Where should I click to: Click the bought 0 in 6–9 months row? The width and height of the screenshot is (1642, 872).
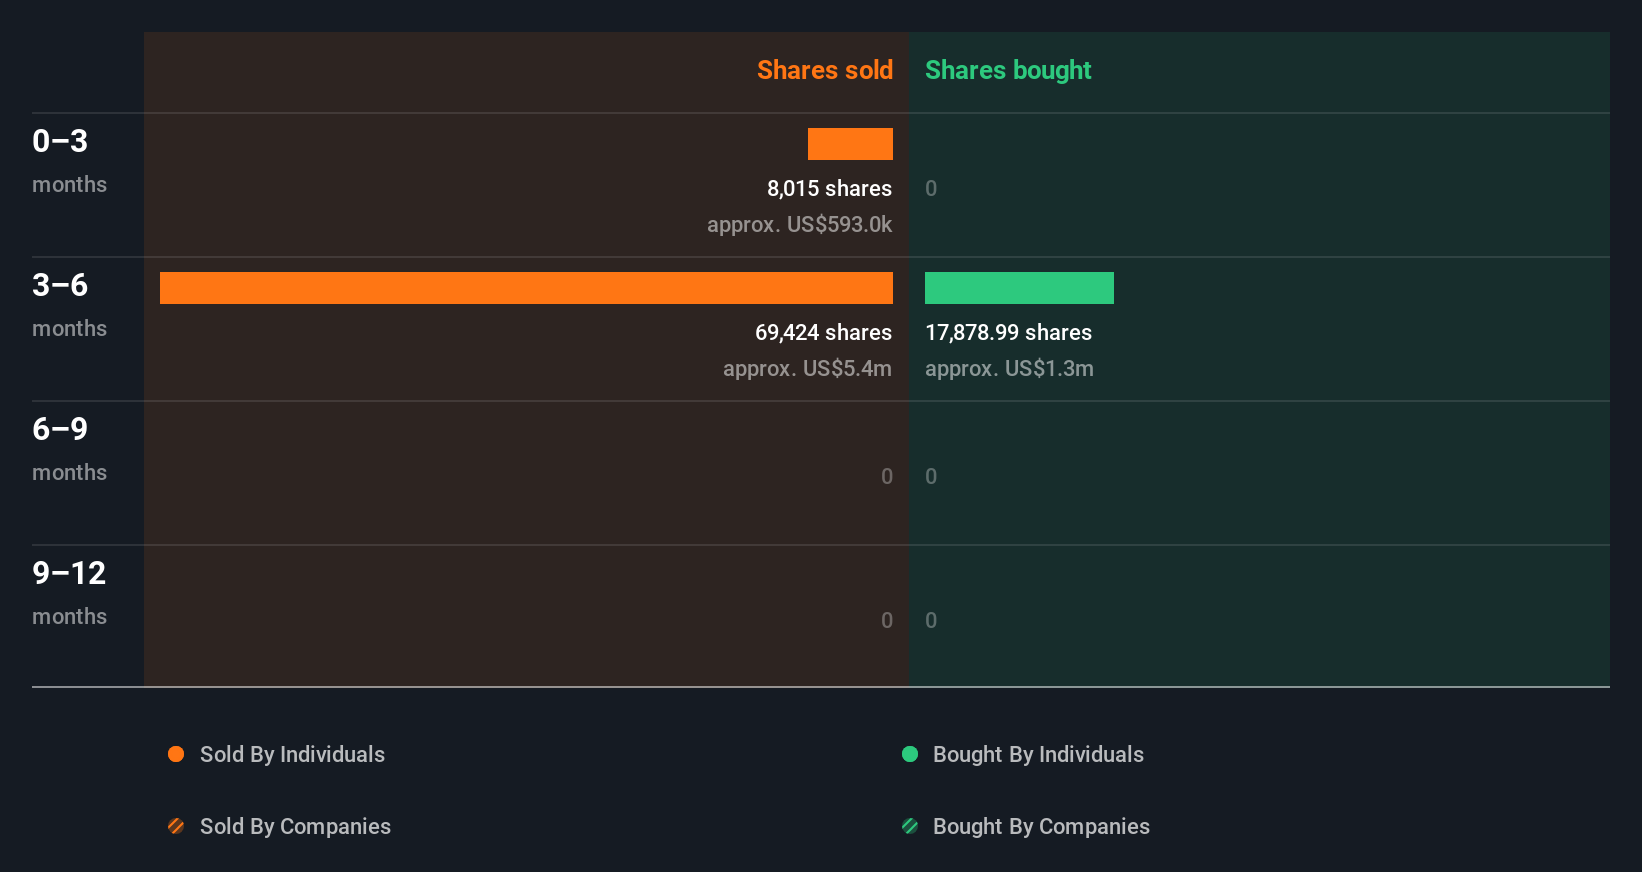pyautogui.click(x=931, y=476)
